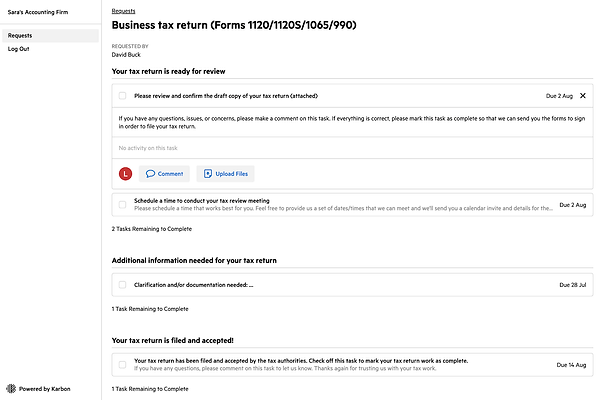The width and height of the screenshot is (600, 400).
Task: Tick the Clarification and/or documentation needed checkbox
Action: point(123,285)
